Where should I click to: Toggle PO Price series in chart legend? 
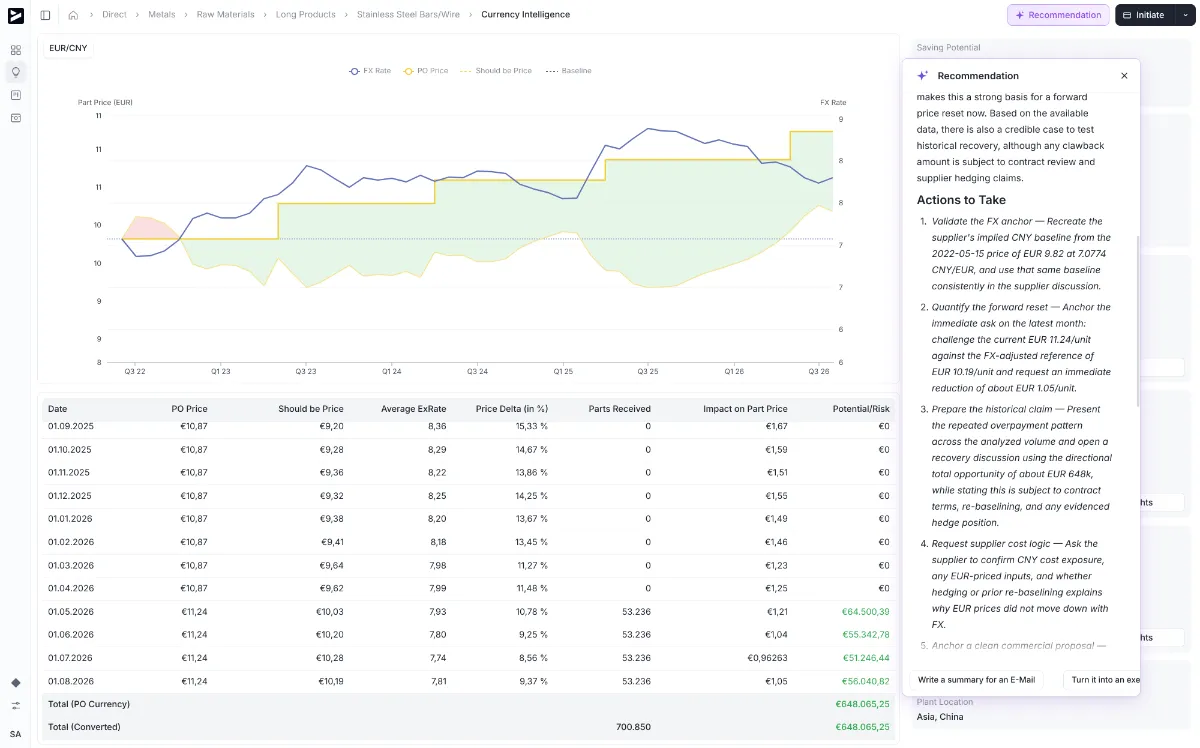point(426,71)
